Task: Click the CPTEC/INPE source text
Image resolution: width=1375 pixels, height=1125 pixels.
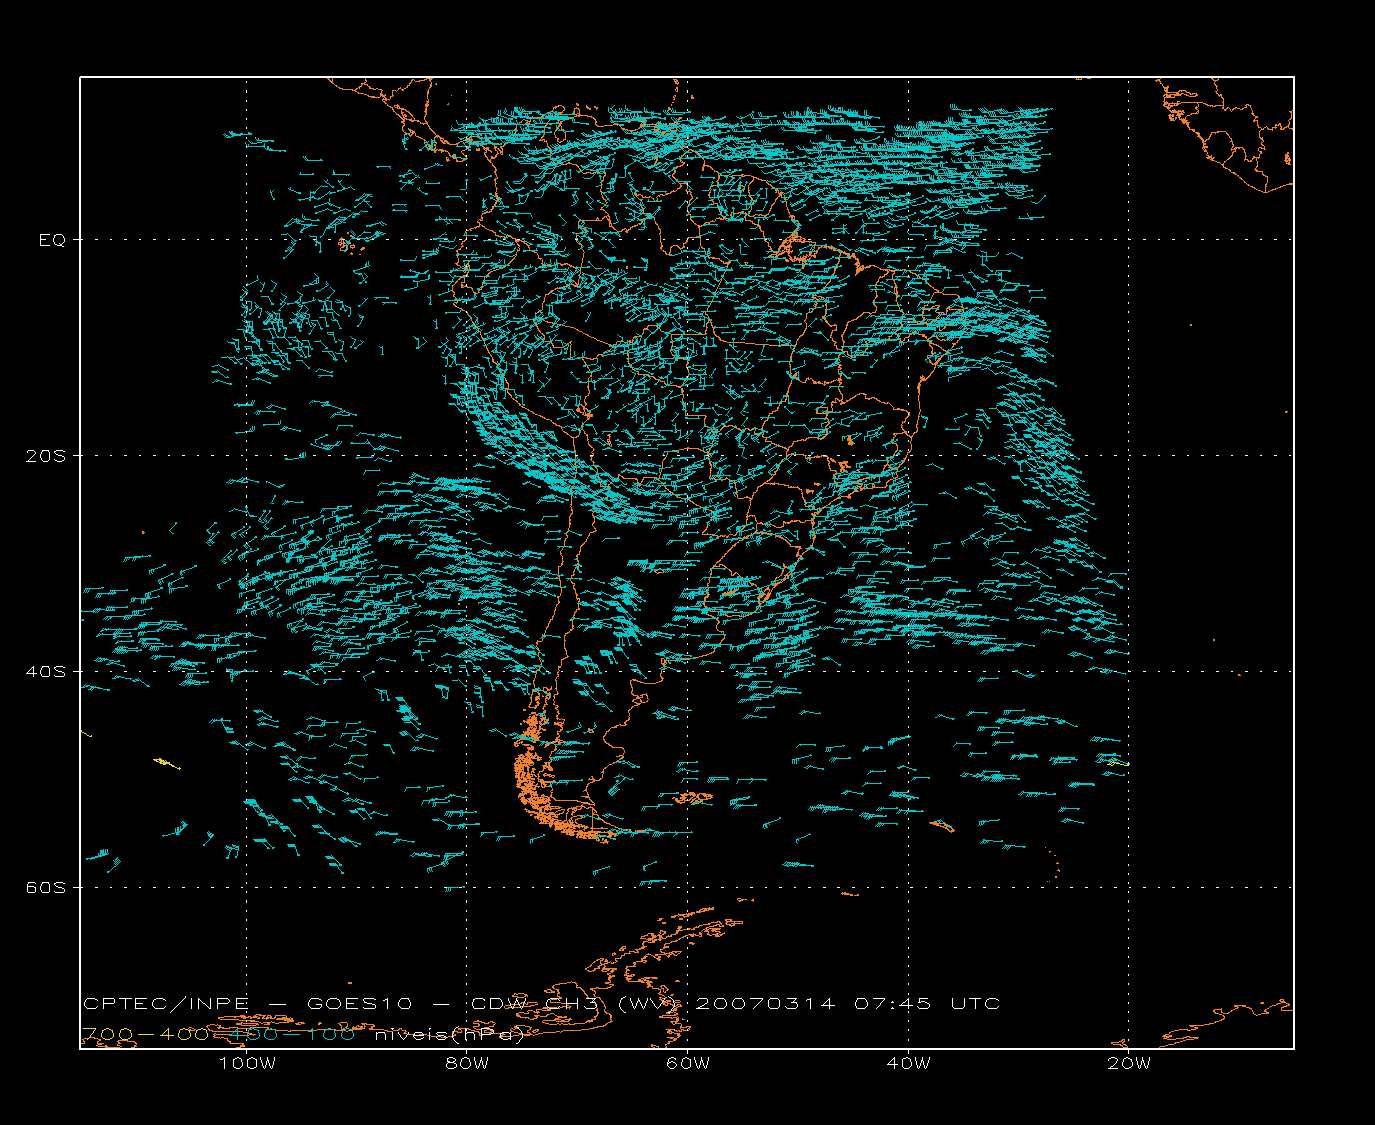Action: click(x=168, y=1004)
